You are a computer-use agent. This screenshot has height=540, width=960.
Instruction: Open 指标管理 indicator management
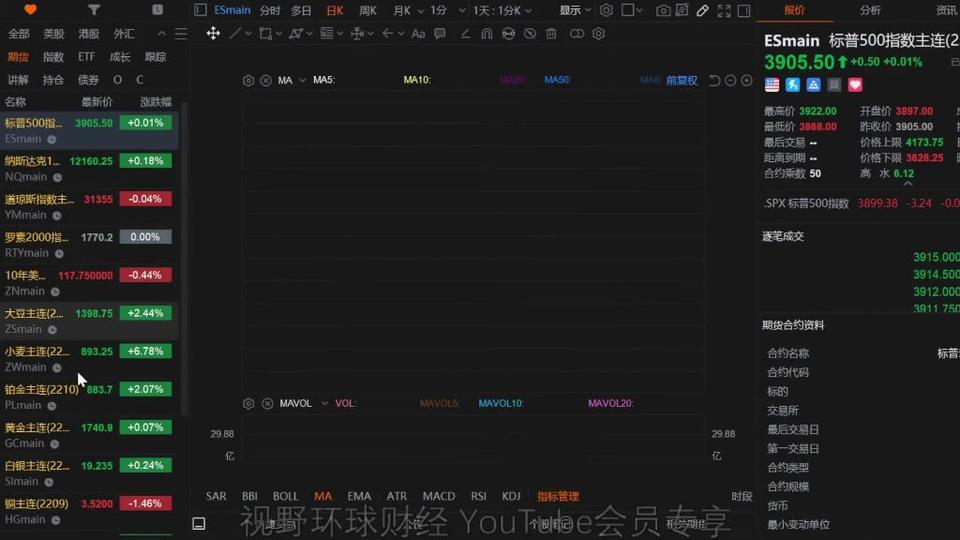[558, 496]
